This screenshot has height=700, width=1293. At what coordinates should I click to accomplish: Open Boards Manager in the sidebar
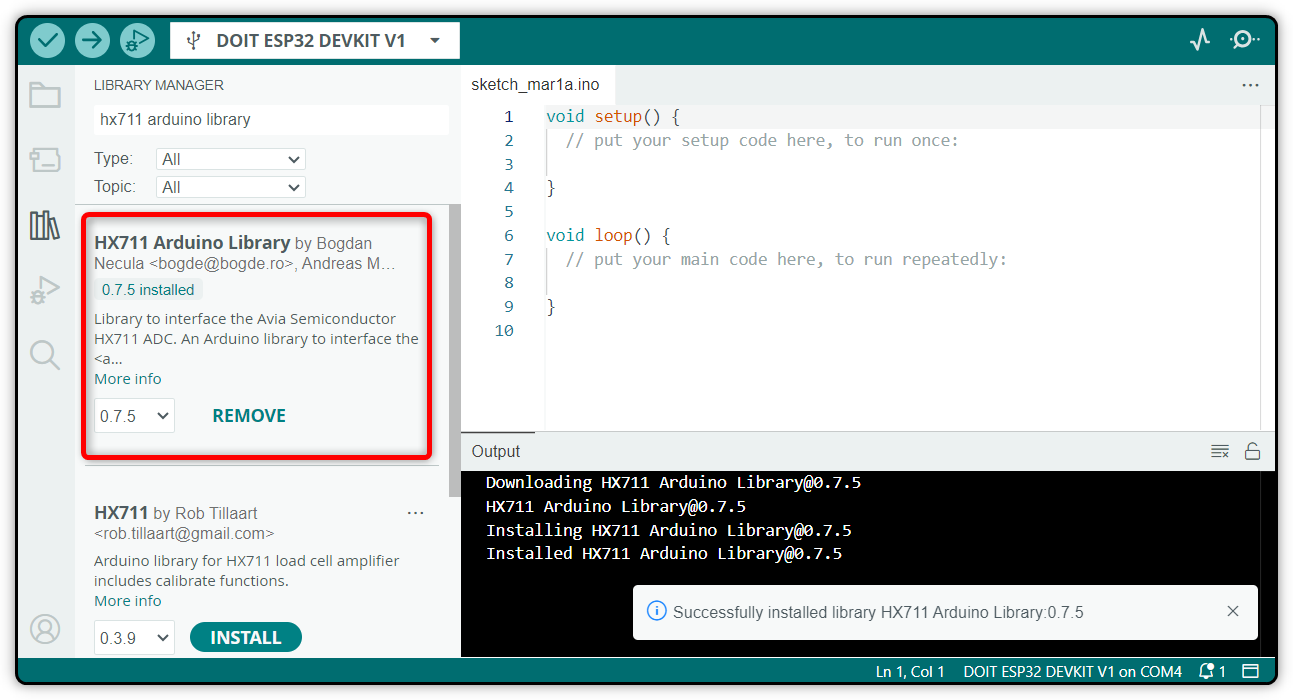45,159
